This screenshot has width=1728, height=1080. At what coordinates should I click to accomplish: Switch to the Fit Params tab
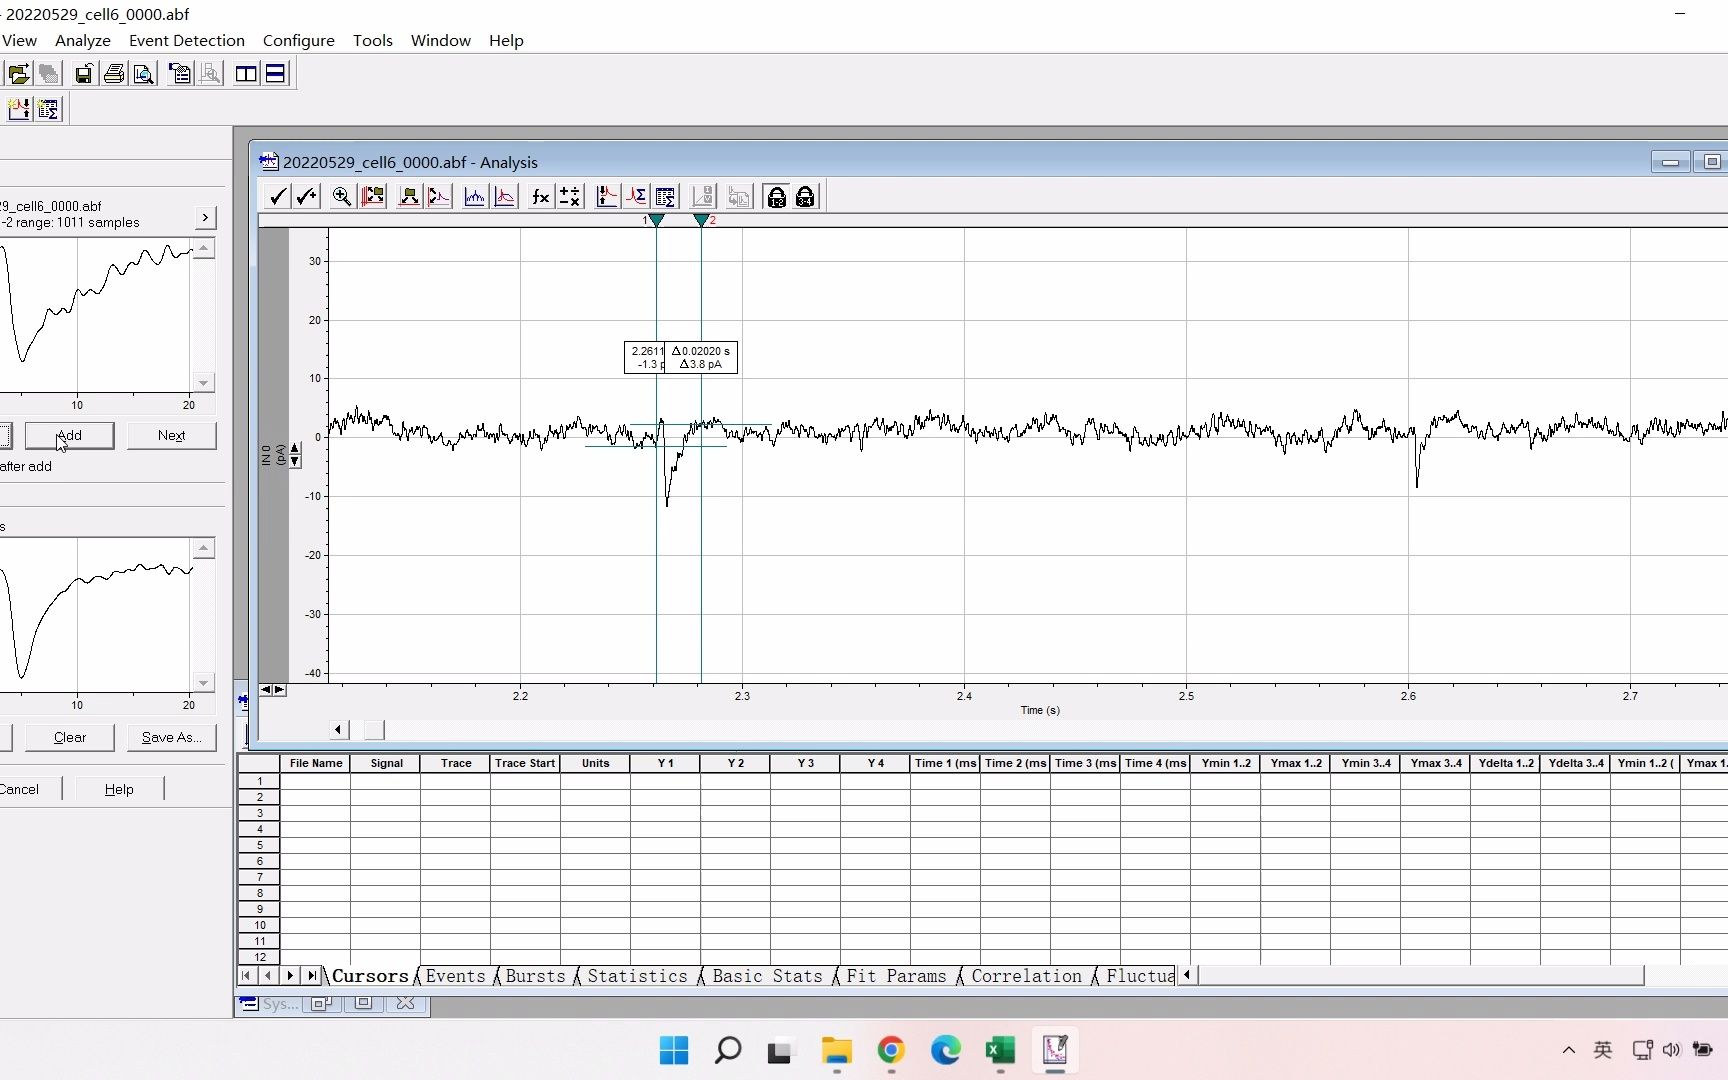896,976
